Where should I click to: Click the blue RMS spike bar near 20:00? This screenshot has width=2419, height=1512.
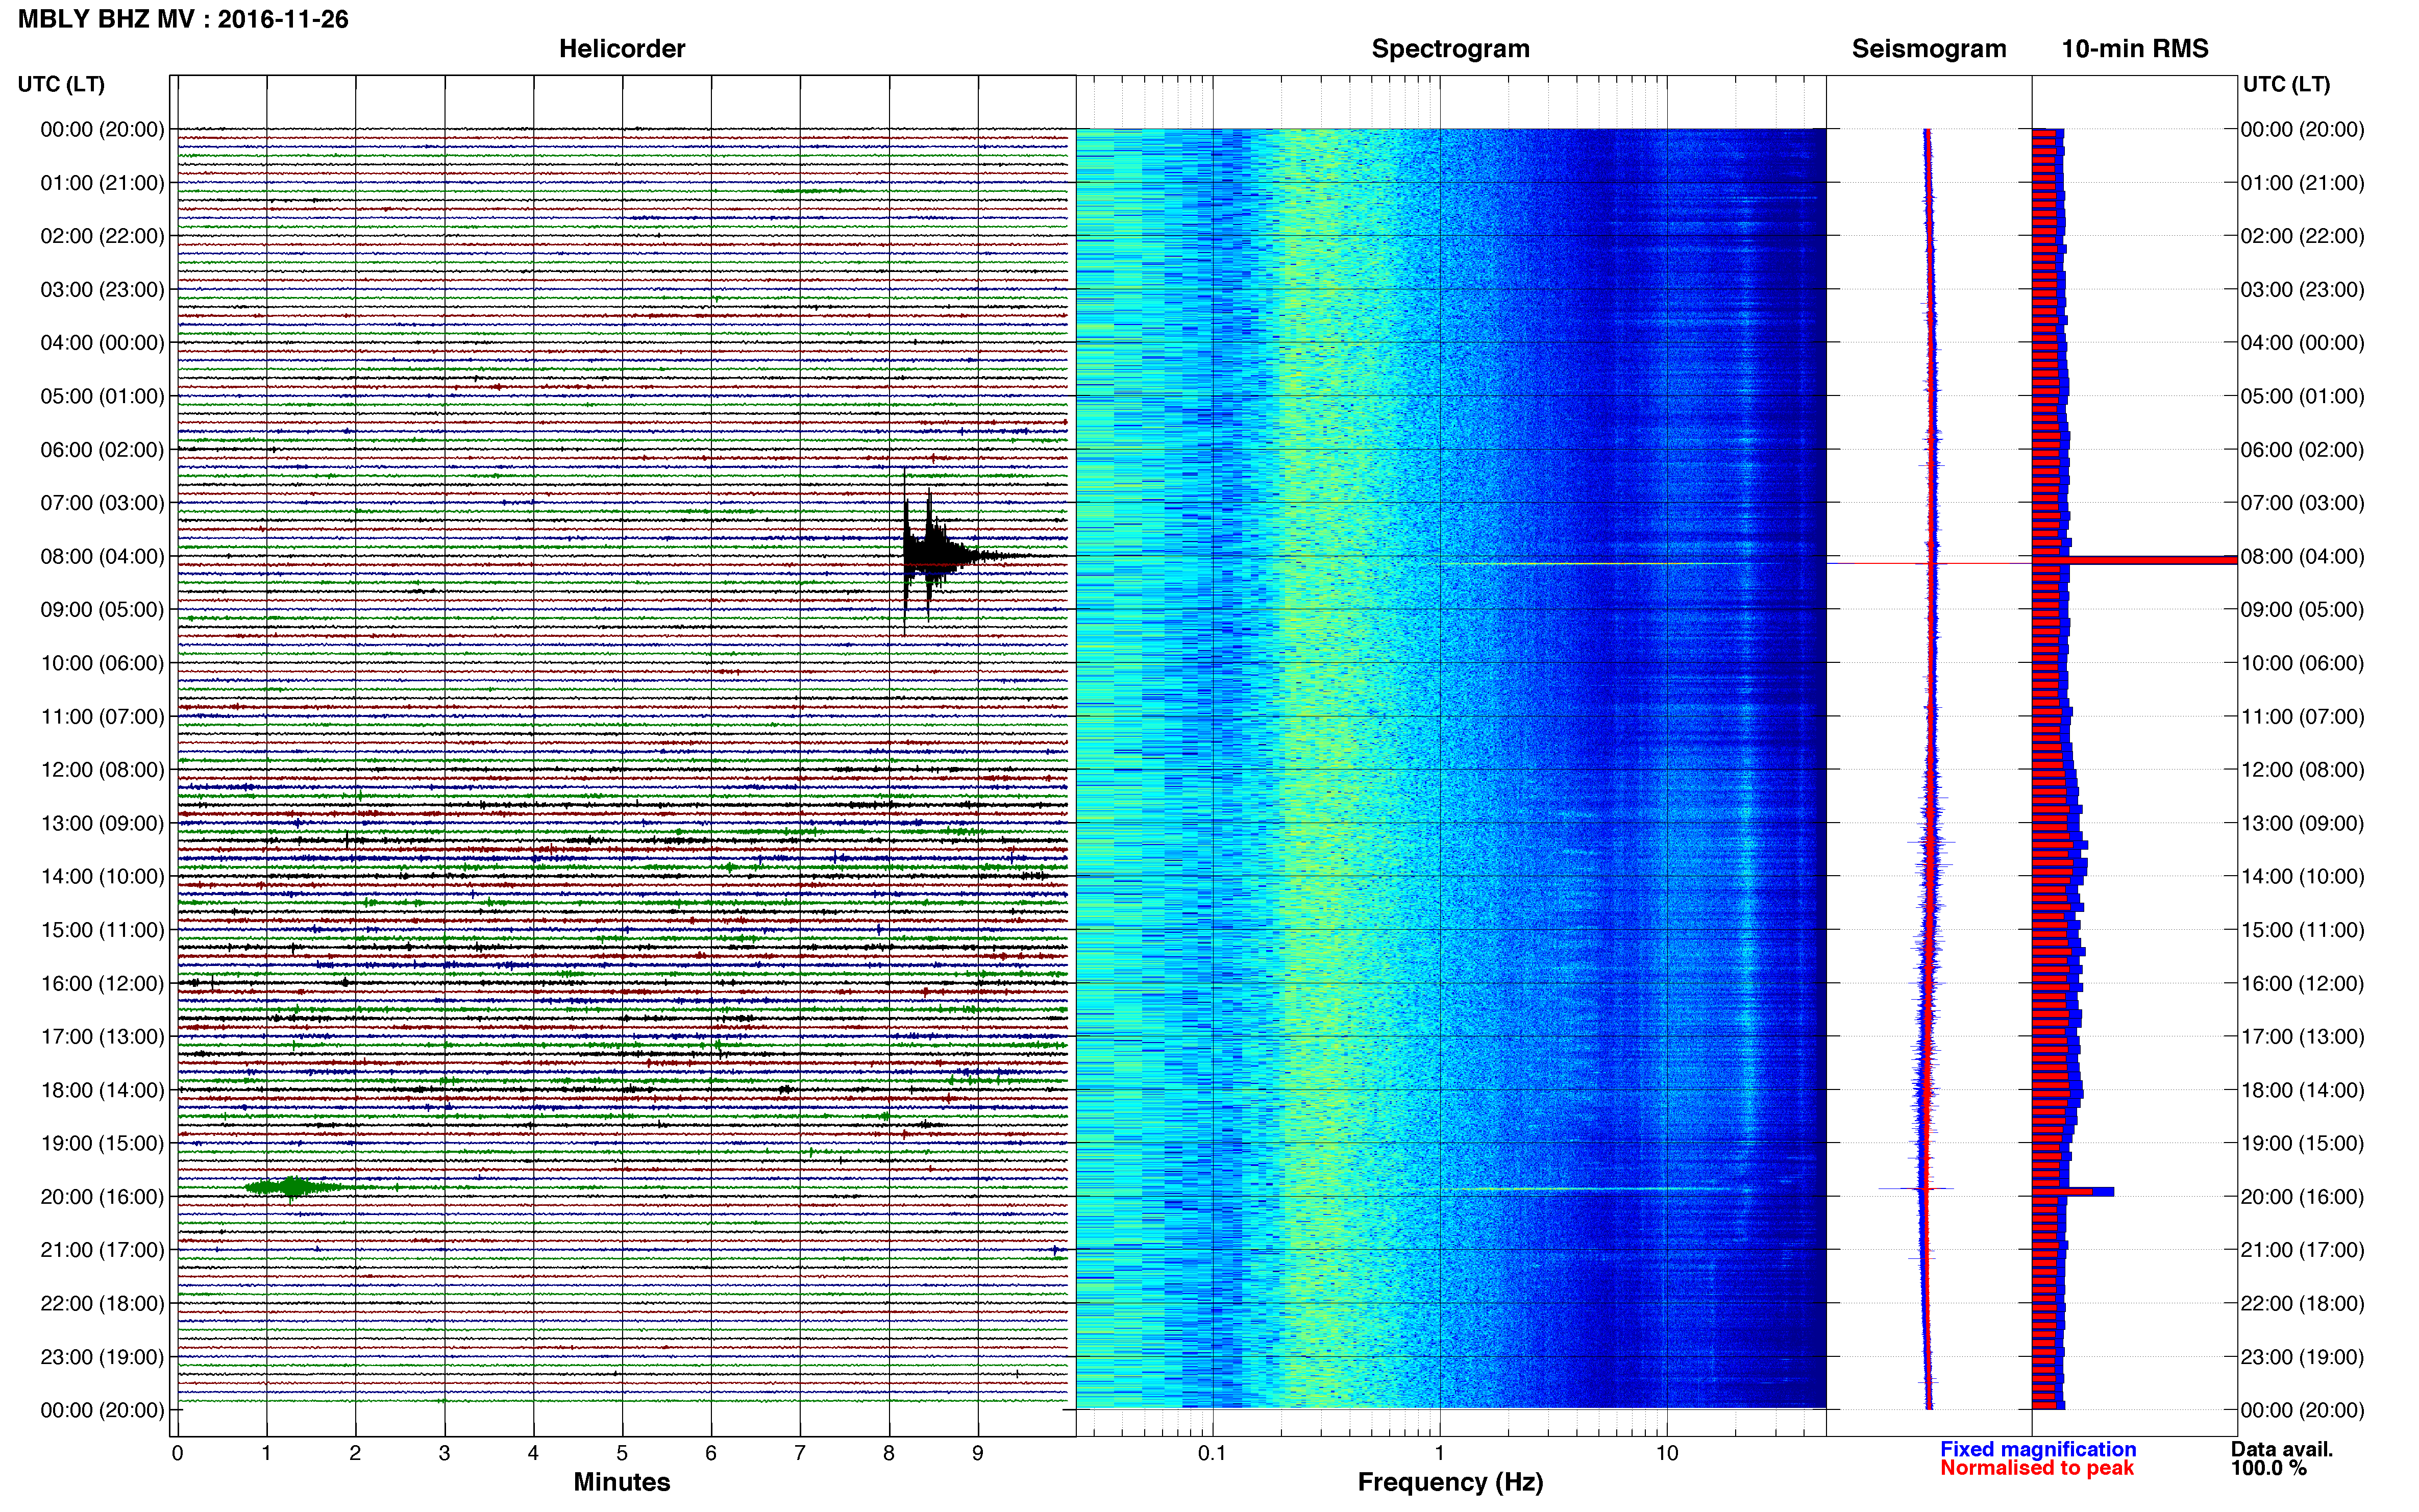click(x=2072, y=1191)
